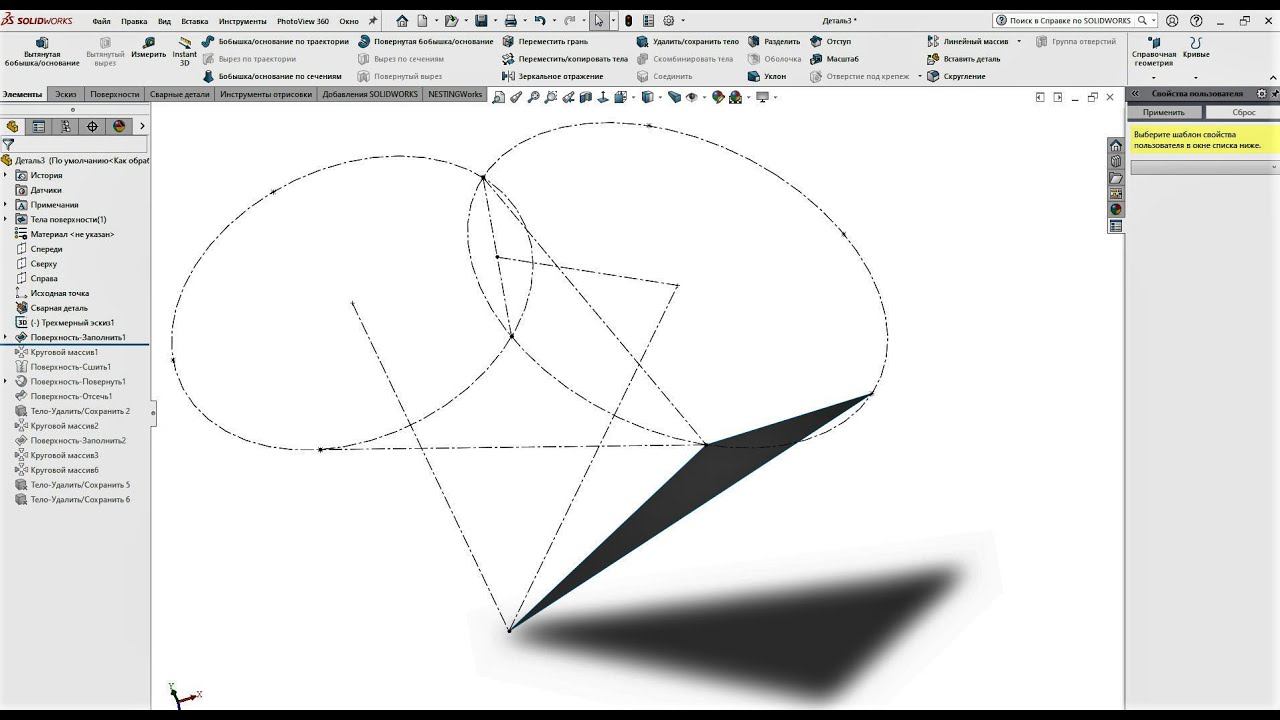Switch to Сварные детали tab
The width and height of the screenshot is (1280, 720).
coord(181,94)
